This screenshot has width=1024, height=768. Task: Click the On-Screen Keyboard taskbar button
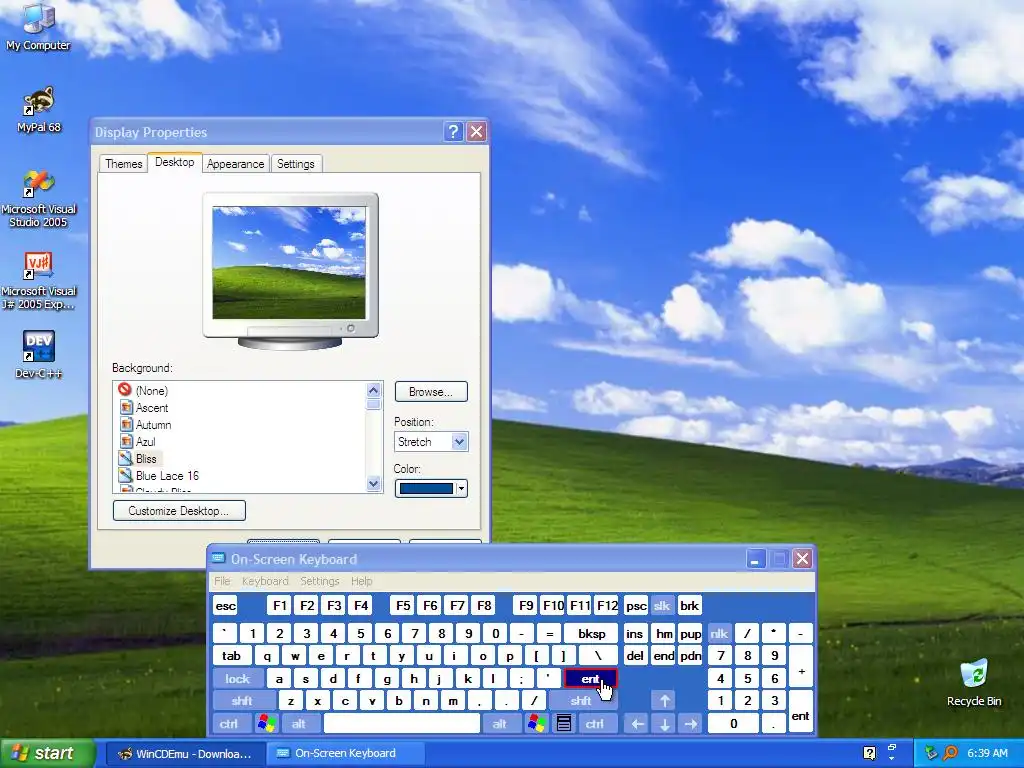(345, 754)
